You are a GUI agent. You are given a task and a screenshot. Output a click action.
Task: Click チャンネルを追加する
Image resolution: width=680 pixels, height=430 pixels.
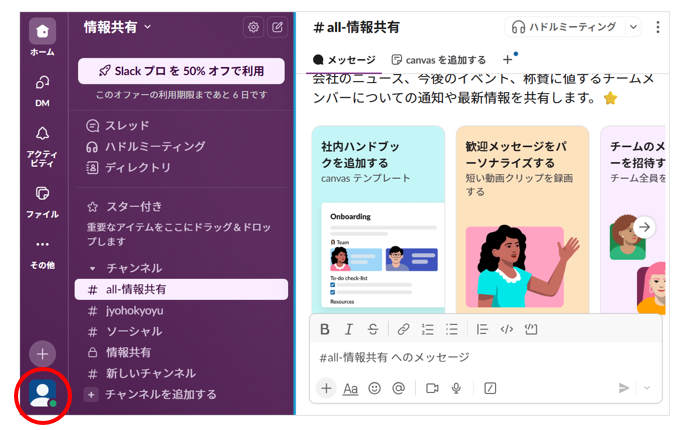click(x=152, y=394)
